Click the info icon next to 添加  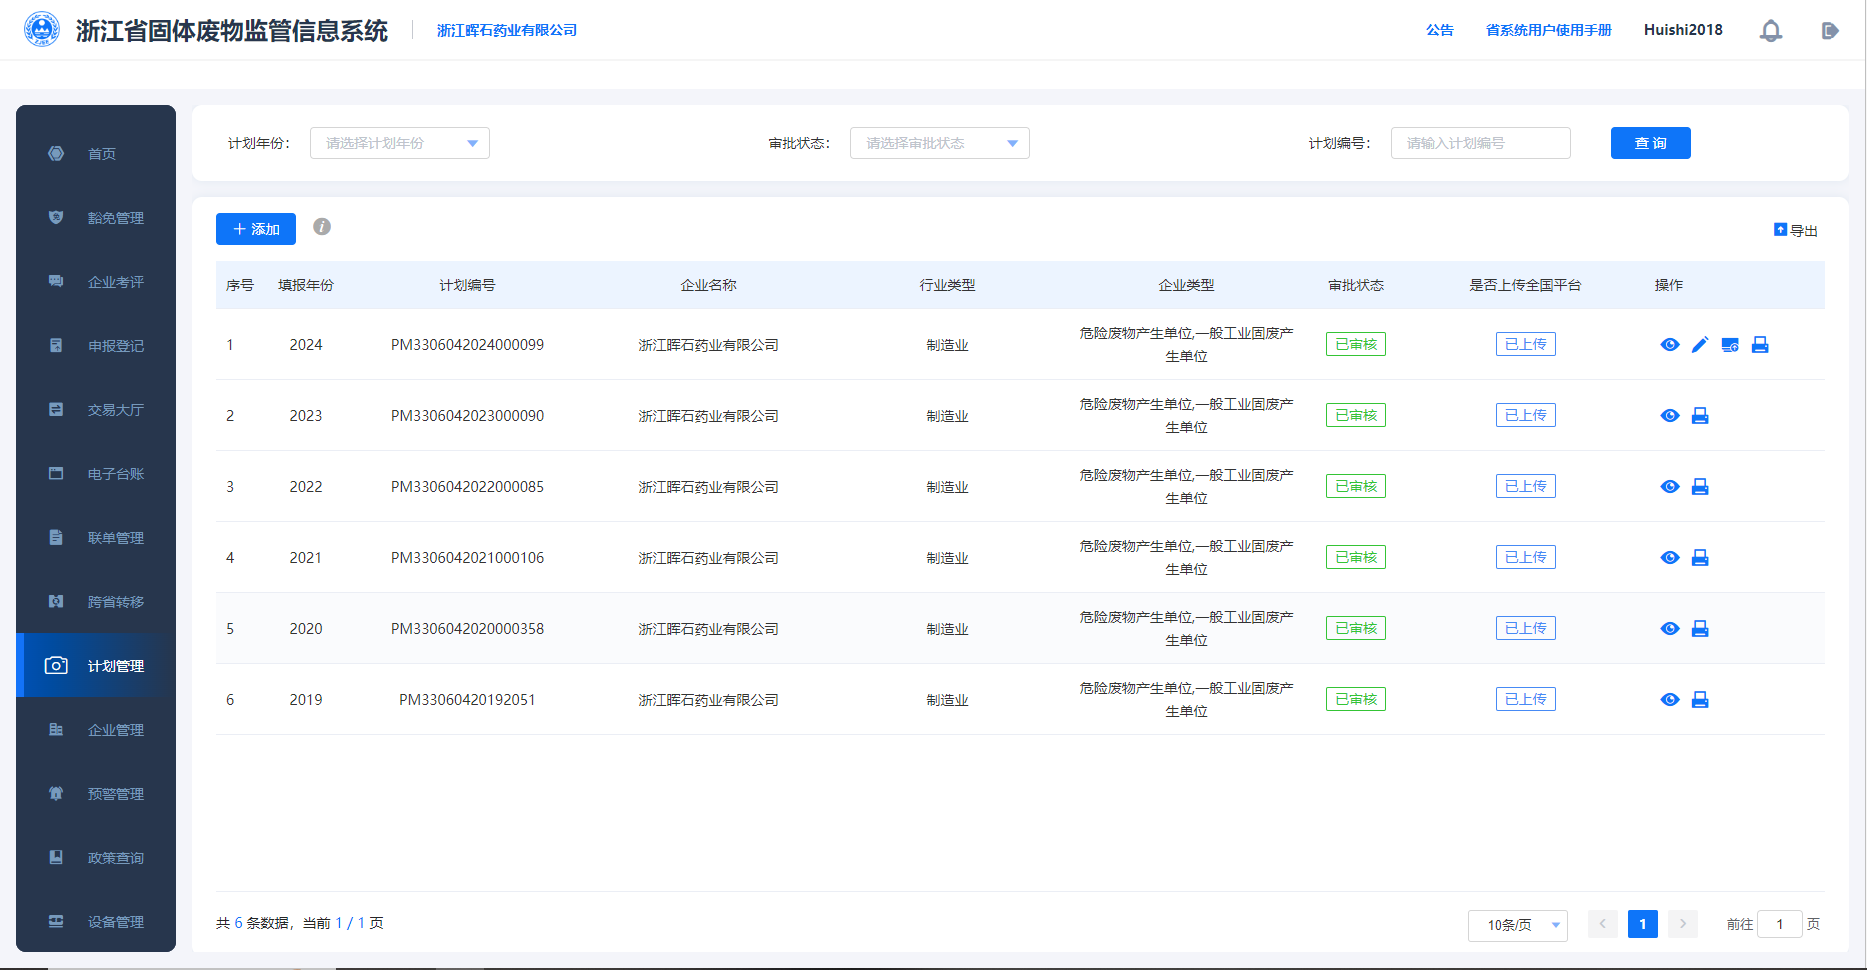(322, 227)
